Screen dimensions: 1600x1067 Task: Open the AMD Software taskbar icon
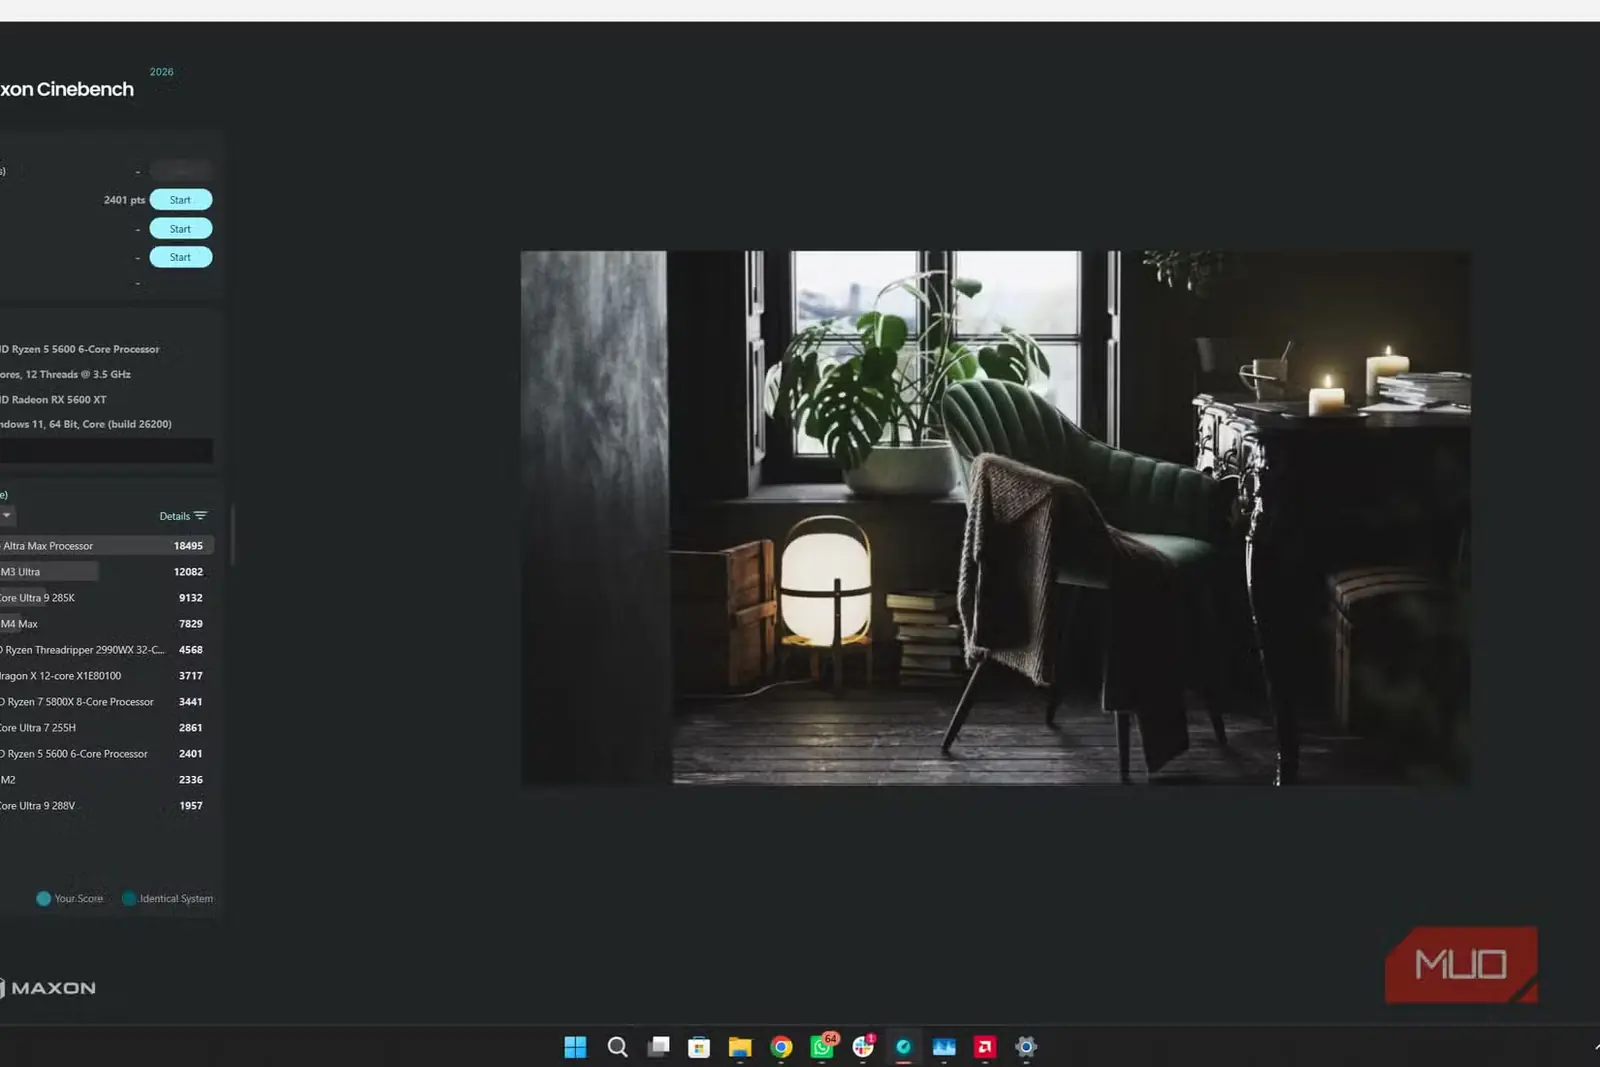coord(985,1047)
